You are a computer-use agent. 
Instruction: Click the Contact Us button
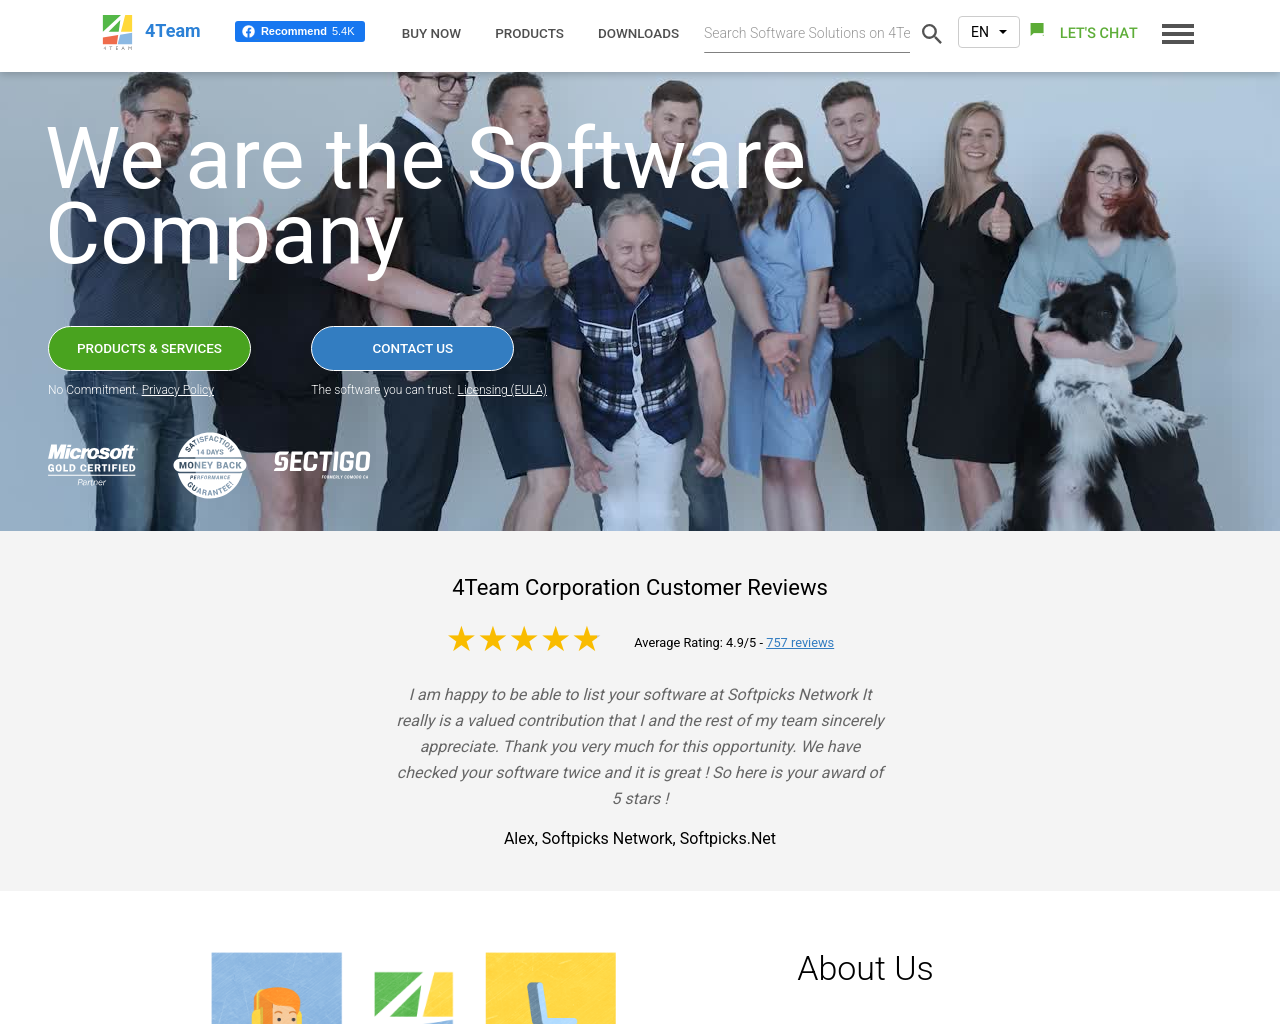(x=412, y=348)
